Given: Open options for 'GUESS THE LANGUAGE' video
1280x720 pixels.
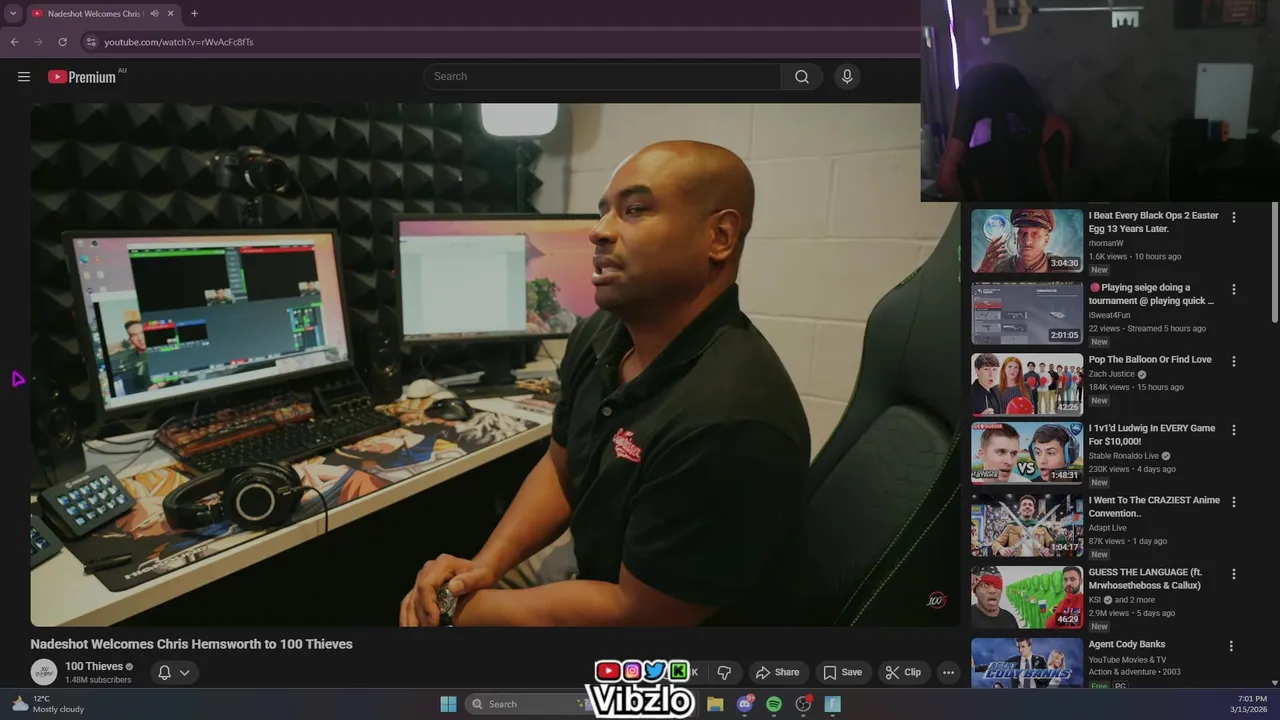Looking at the screenshot, I should pyautogui.click(x=1233, y=574).
